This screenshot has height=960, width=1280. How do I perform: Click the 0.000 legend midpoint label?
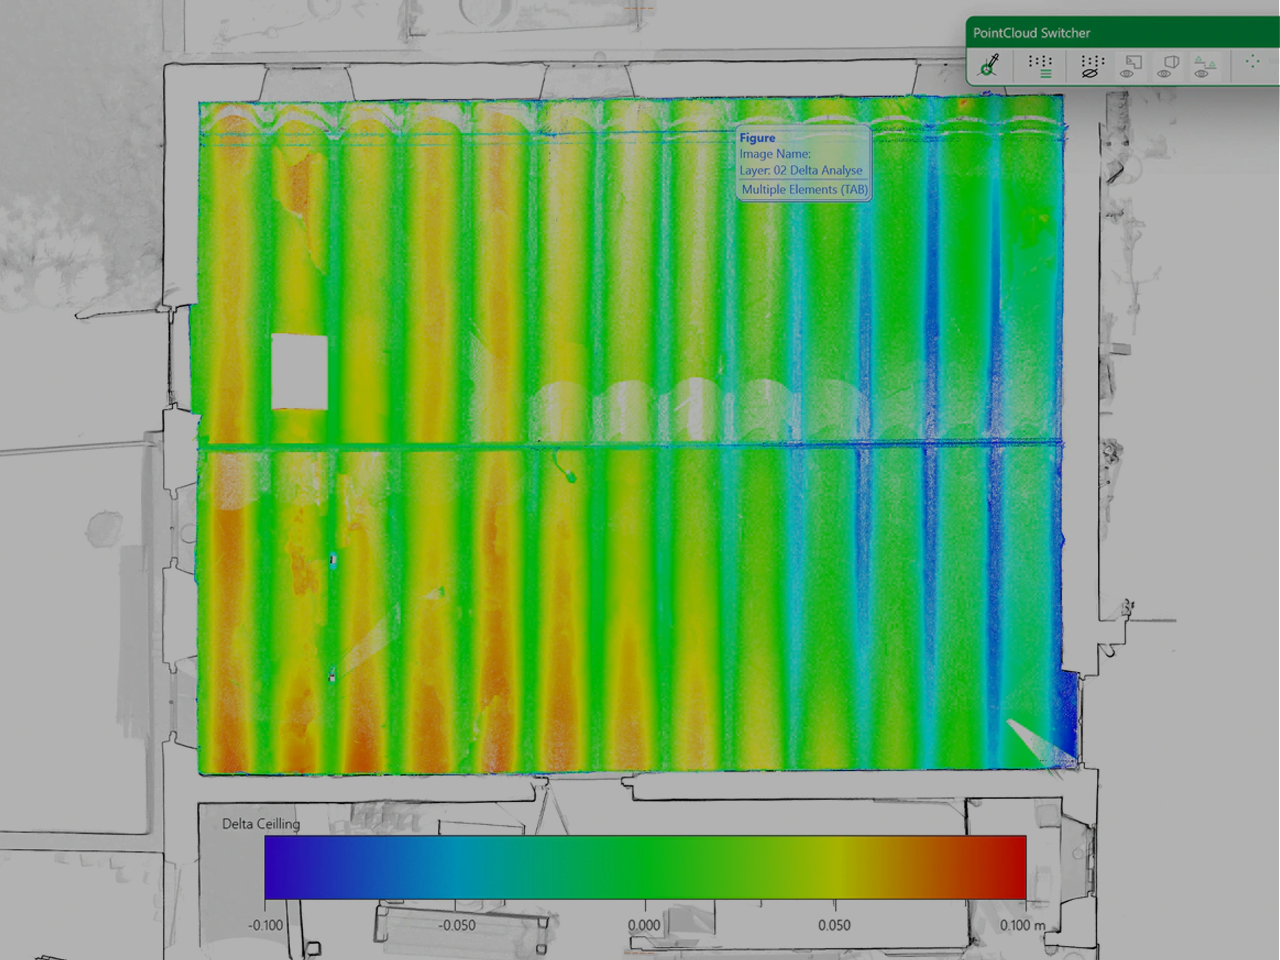(644, 925)
